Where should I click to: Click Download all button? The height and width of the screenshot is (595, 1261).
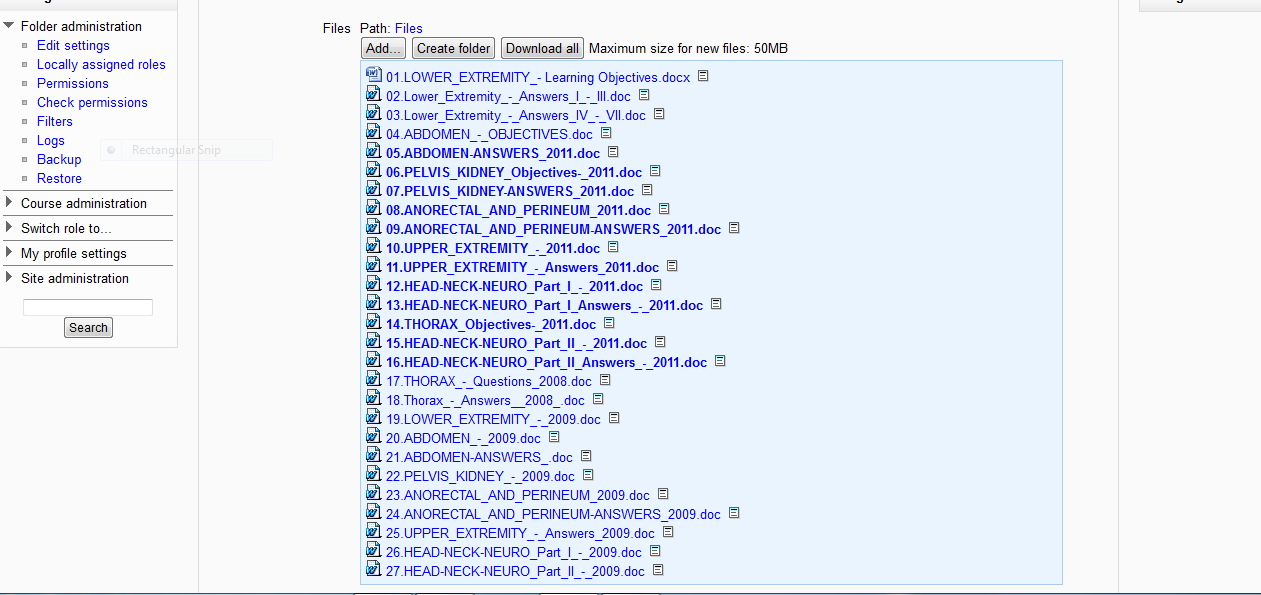[x=542, y=48]
